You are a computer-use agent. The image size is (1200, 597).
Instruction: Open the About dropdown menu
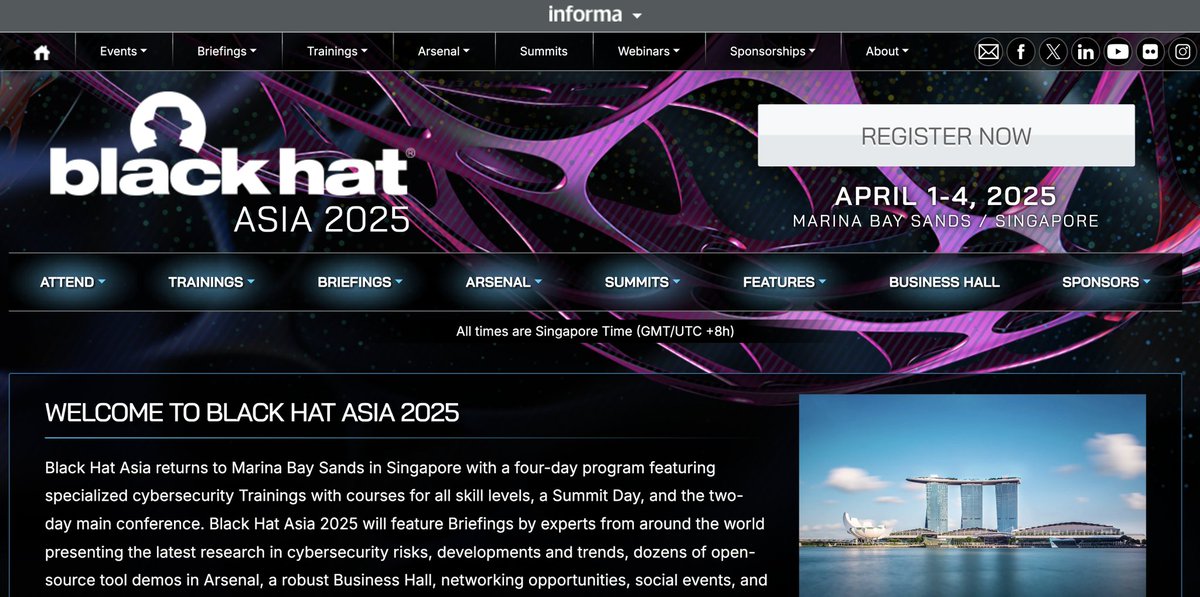(x=887, y=51)
